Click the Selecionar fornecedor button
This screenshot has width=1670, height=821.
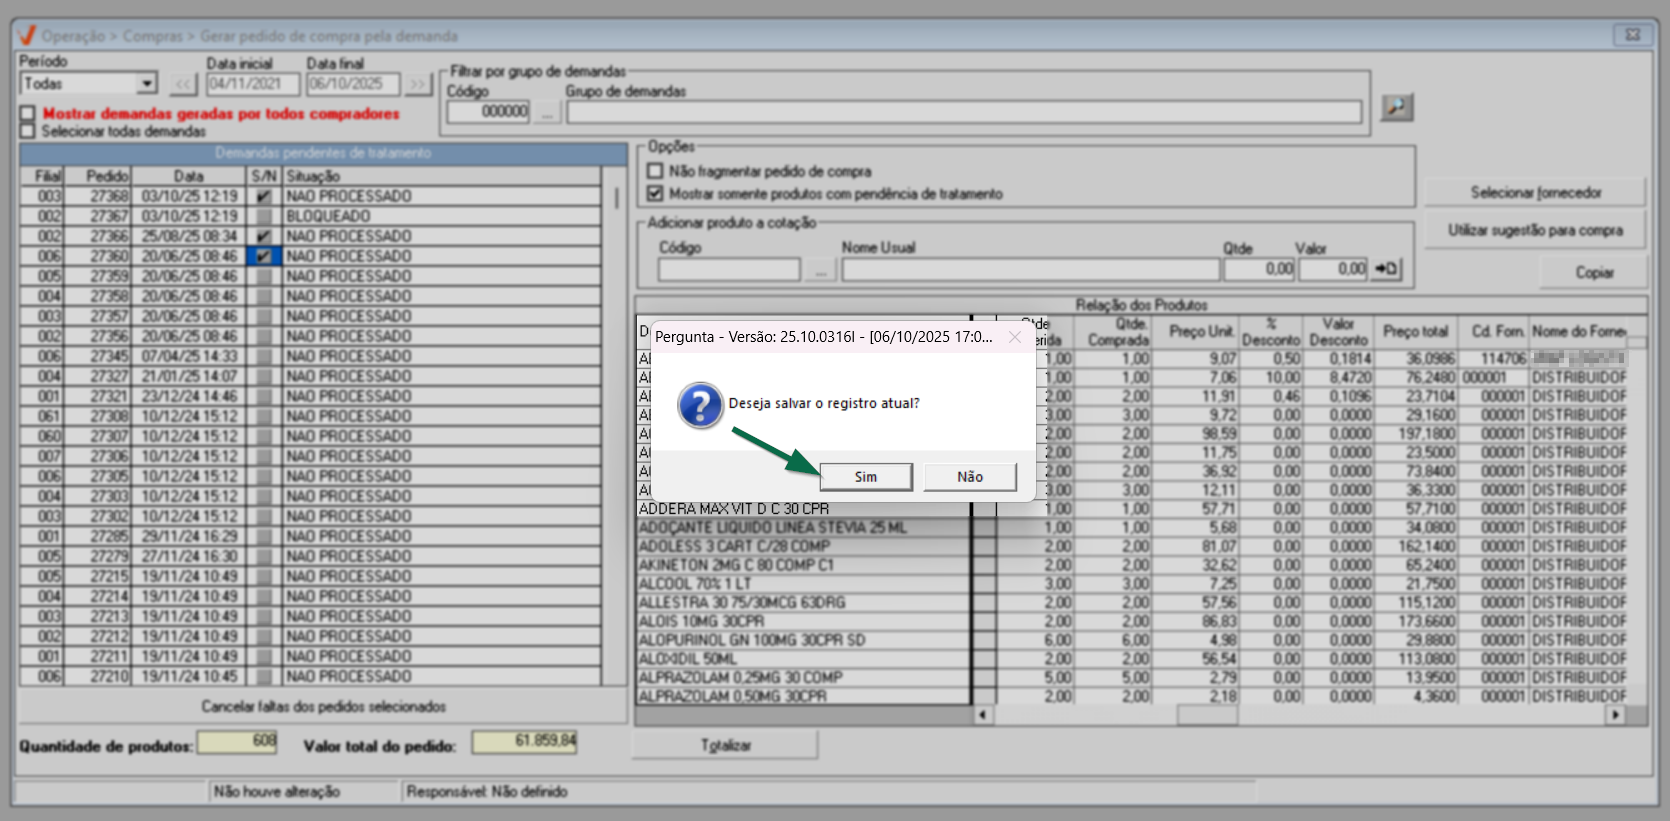[1535, 192]
